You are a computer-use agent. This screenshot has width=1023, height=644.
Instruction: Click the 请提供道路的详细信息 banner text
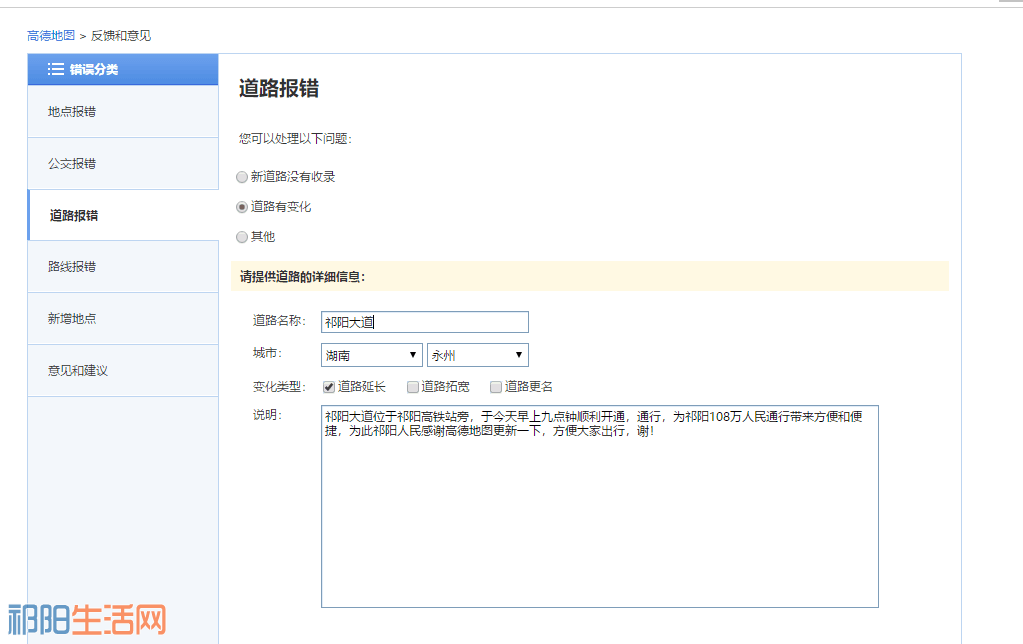(302, 277)
